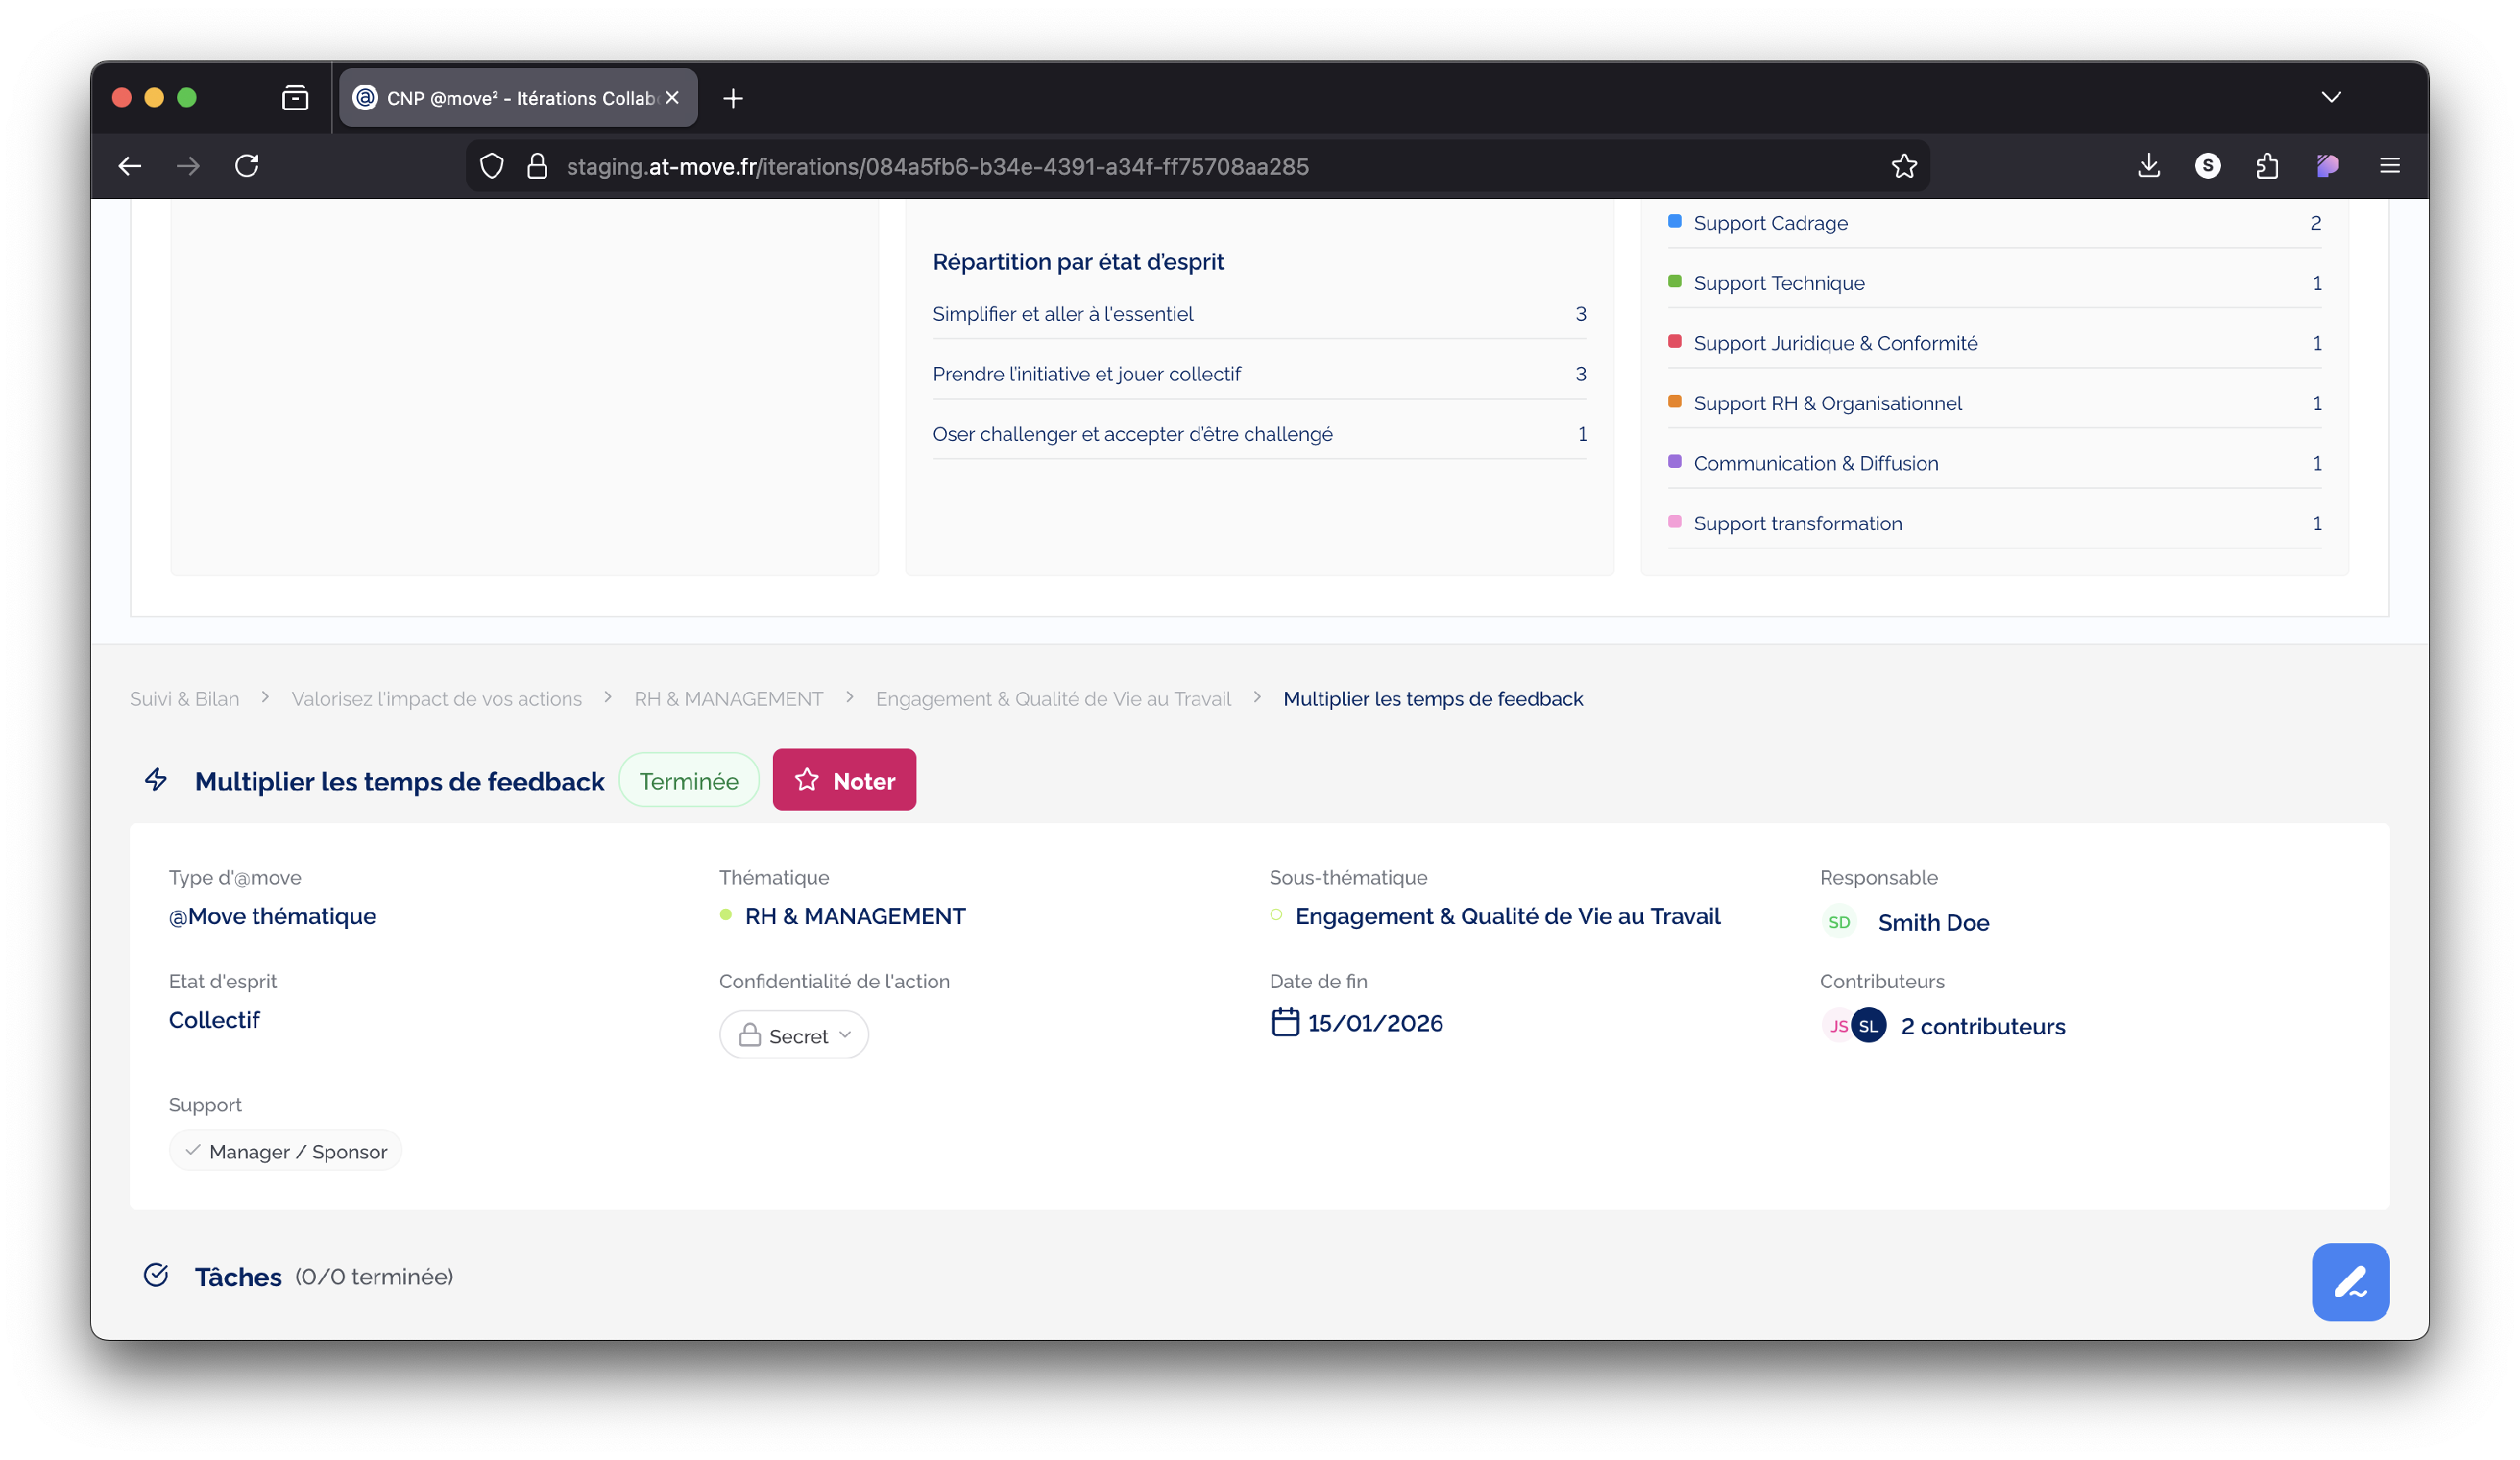Image resolution: width=2520 pixels, height=1460 pixels.
Task: Expand the list-all-tabs chevron
Action: [2330, 97]
